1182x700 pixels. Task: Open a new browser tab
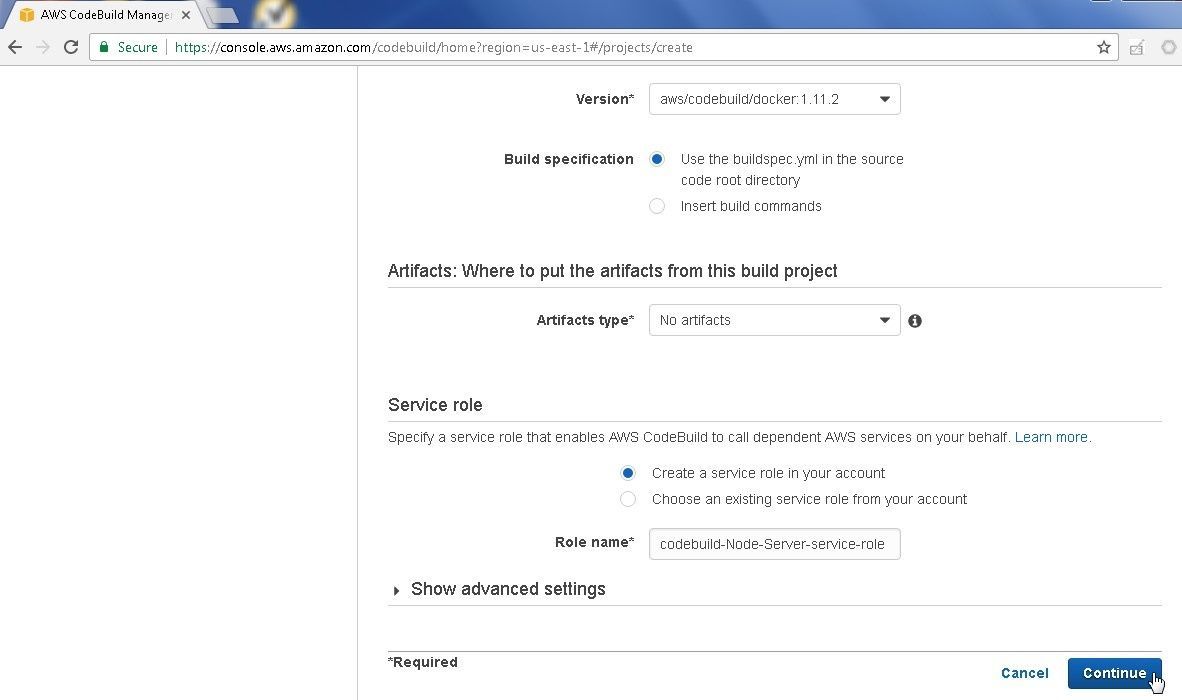point(222,15)
